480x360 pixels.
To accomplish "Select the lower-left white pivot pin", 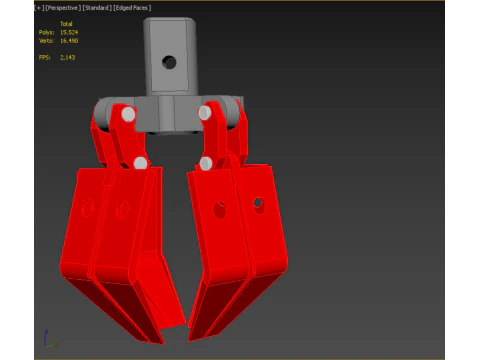I will coord(141,163).
